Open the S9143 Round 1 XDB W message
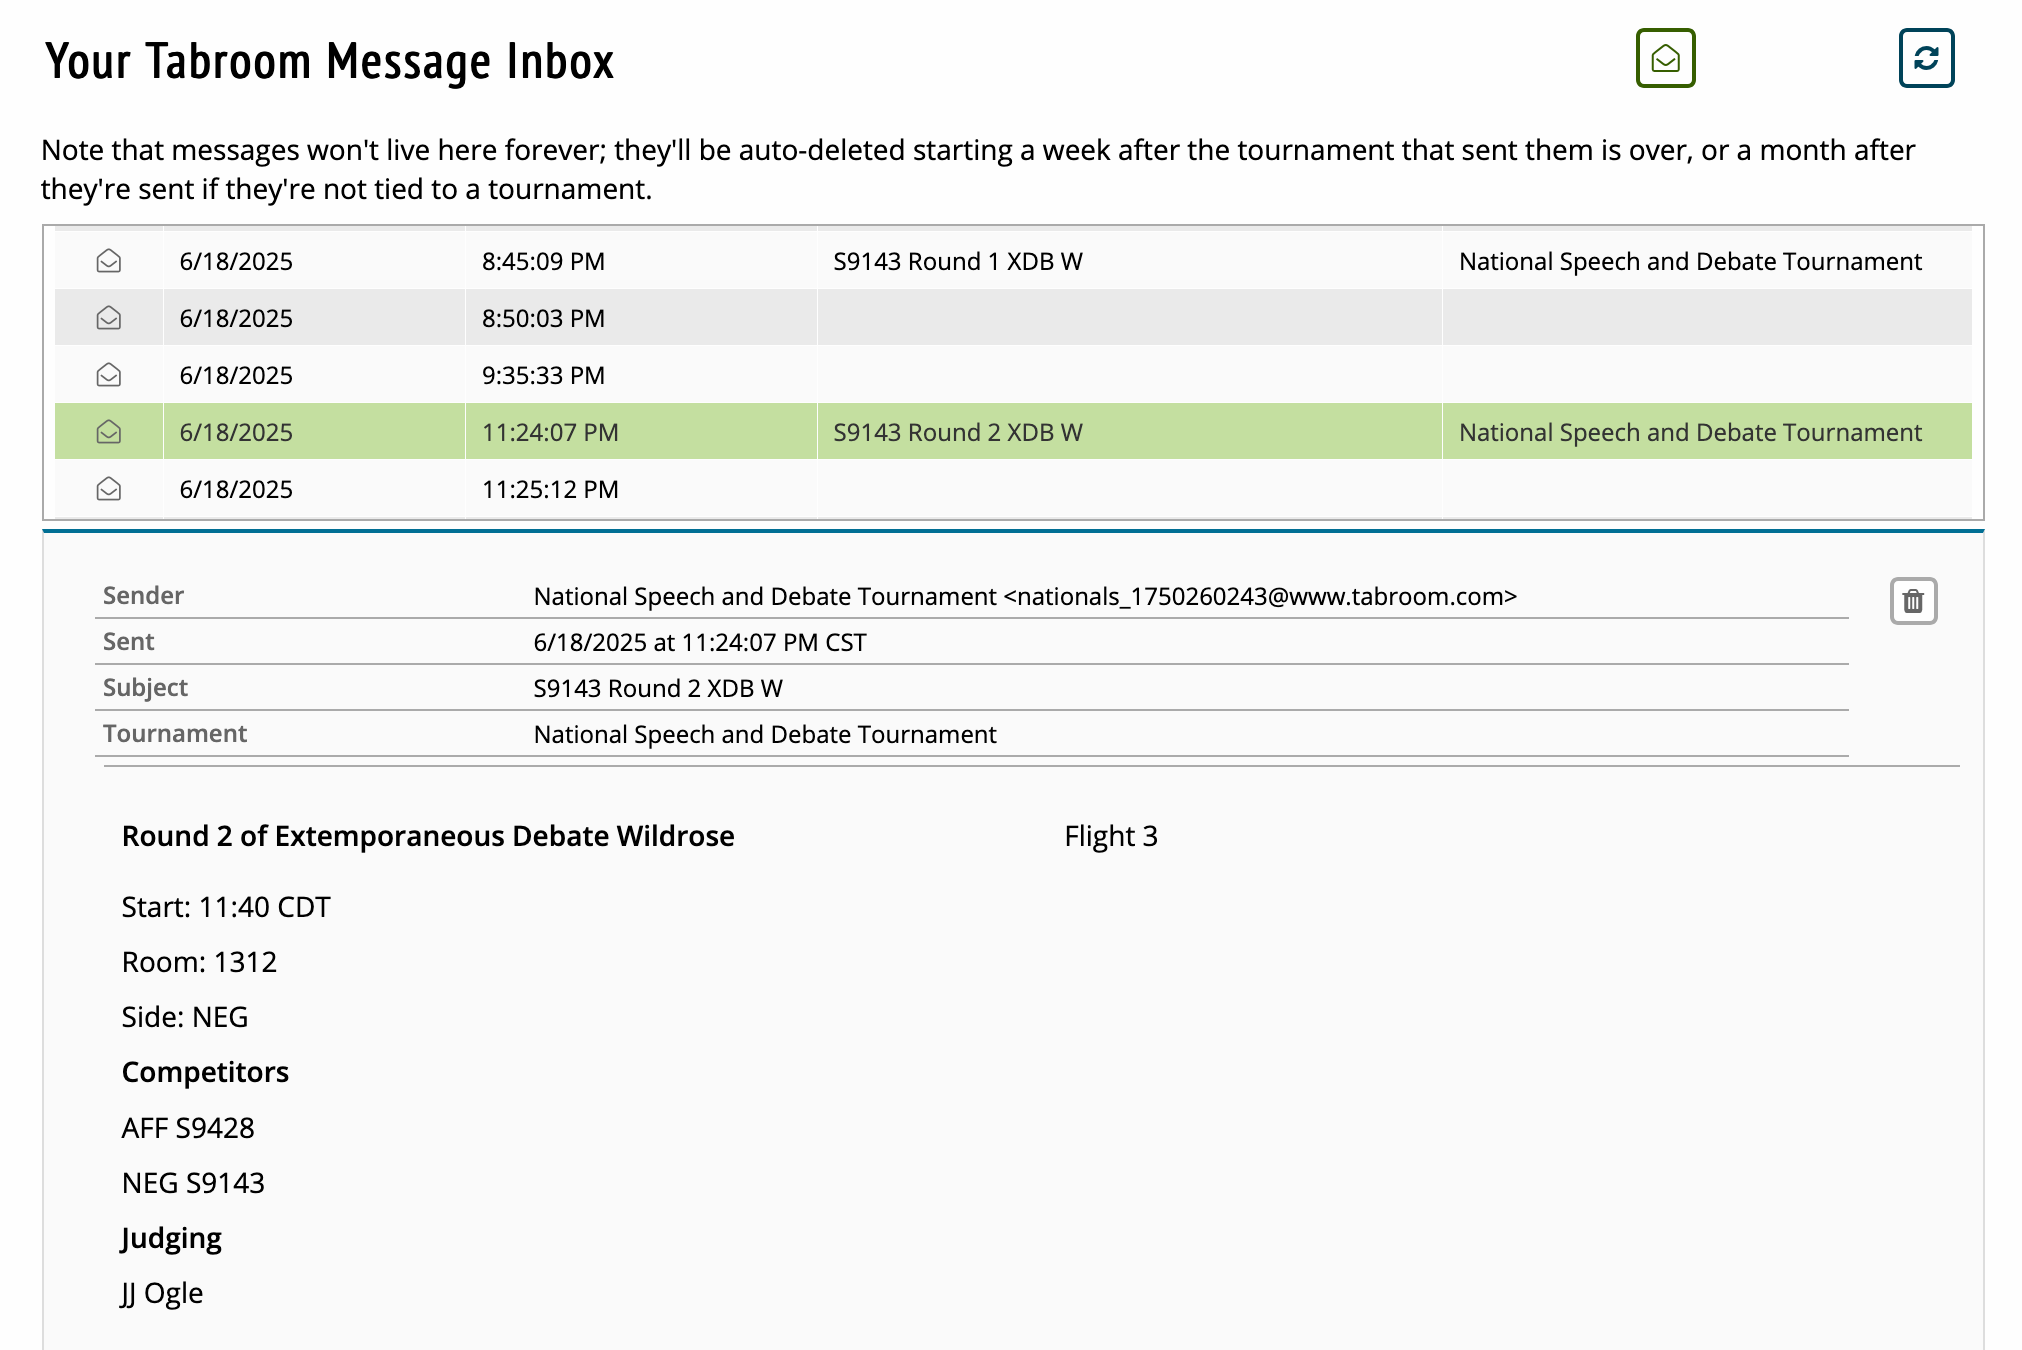Screen dimensions: 2022x1350 pyautogui.click(x=958, y=261)
